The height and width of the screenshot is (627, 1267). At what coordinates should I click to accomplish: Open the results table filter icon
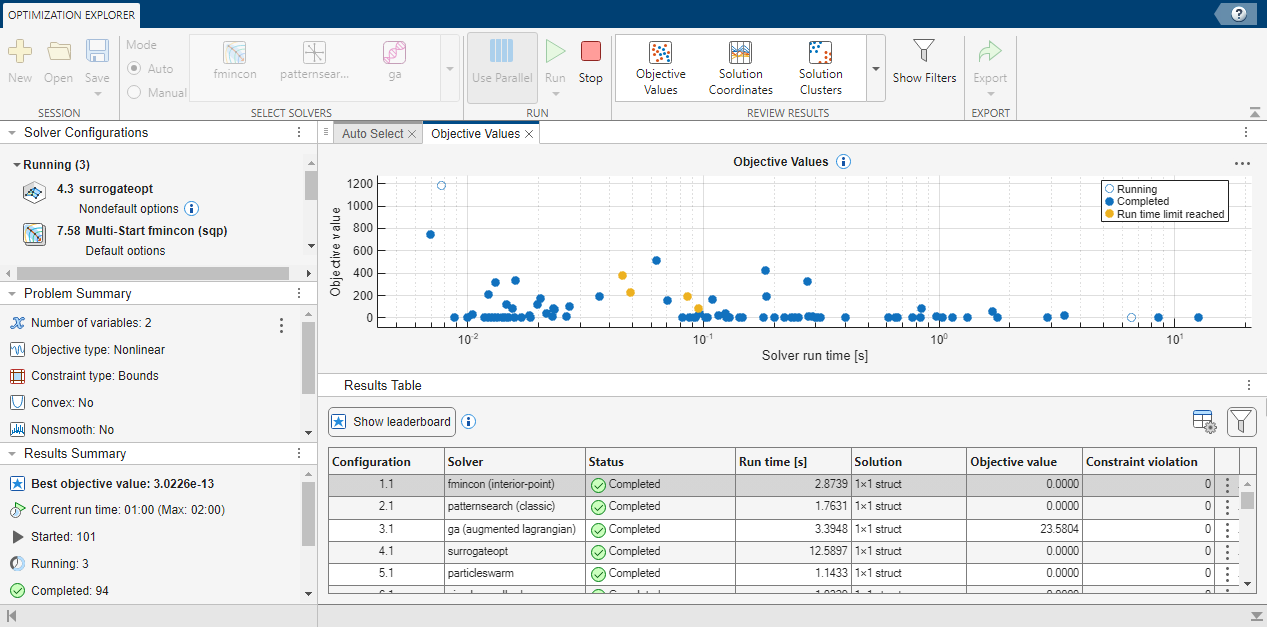click(x=1241, y=421)
